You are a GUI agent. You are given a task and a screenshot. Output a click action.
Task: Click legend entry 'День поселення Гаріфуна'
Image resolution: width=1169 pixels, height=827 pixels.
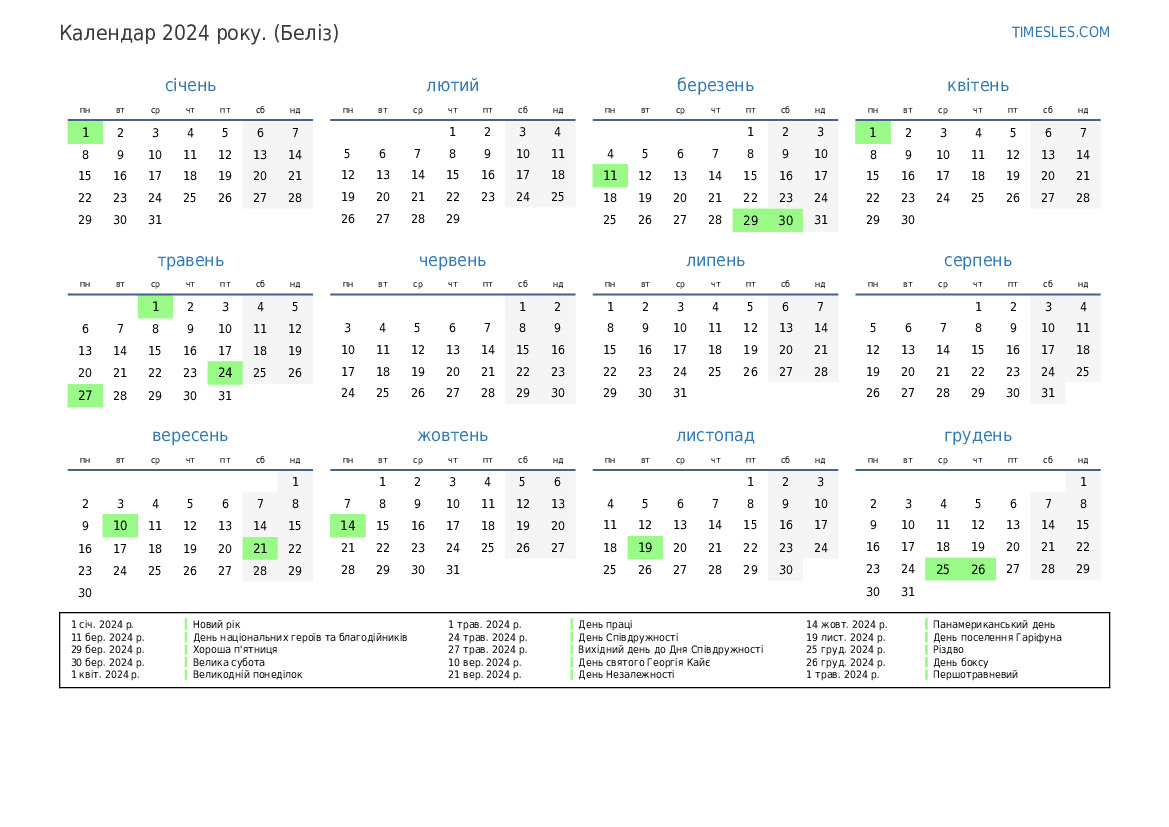pyautogui.click(x=997, y=638)
